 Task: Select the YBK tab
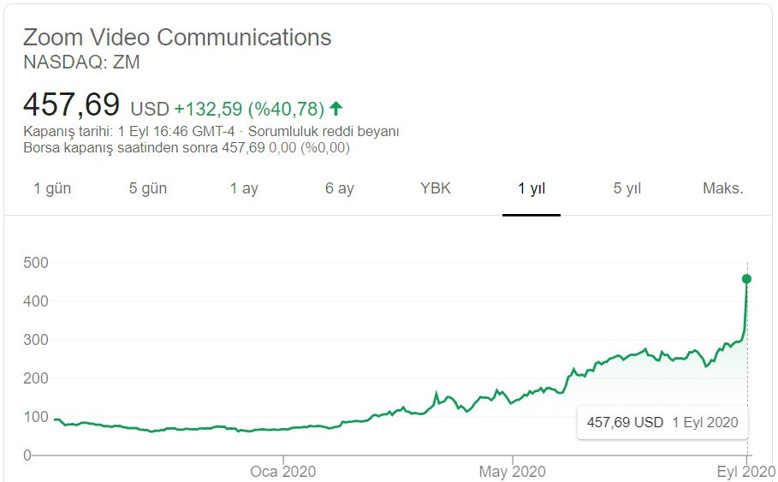(x=435, y=189)
